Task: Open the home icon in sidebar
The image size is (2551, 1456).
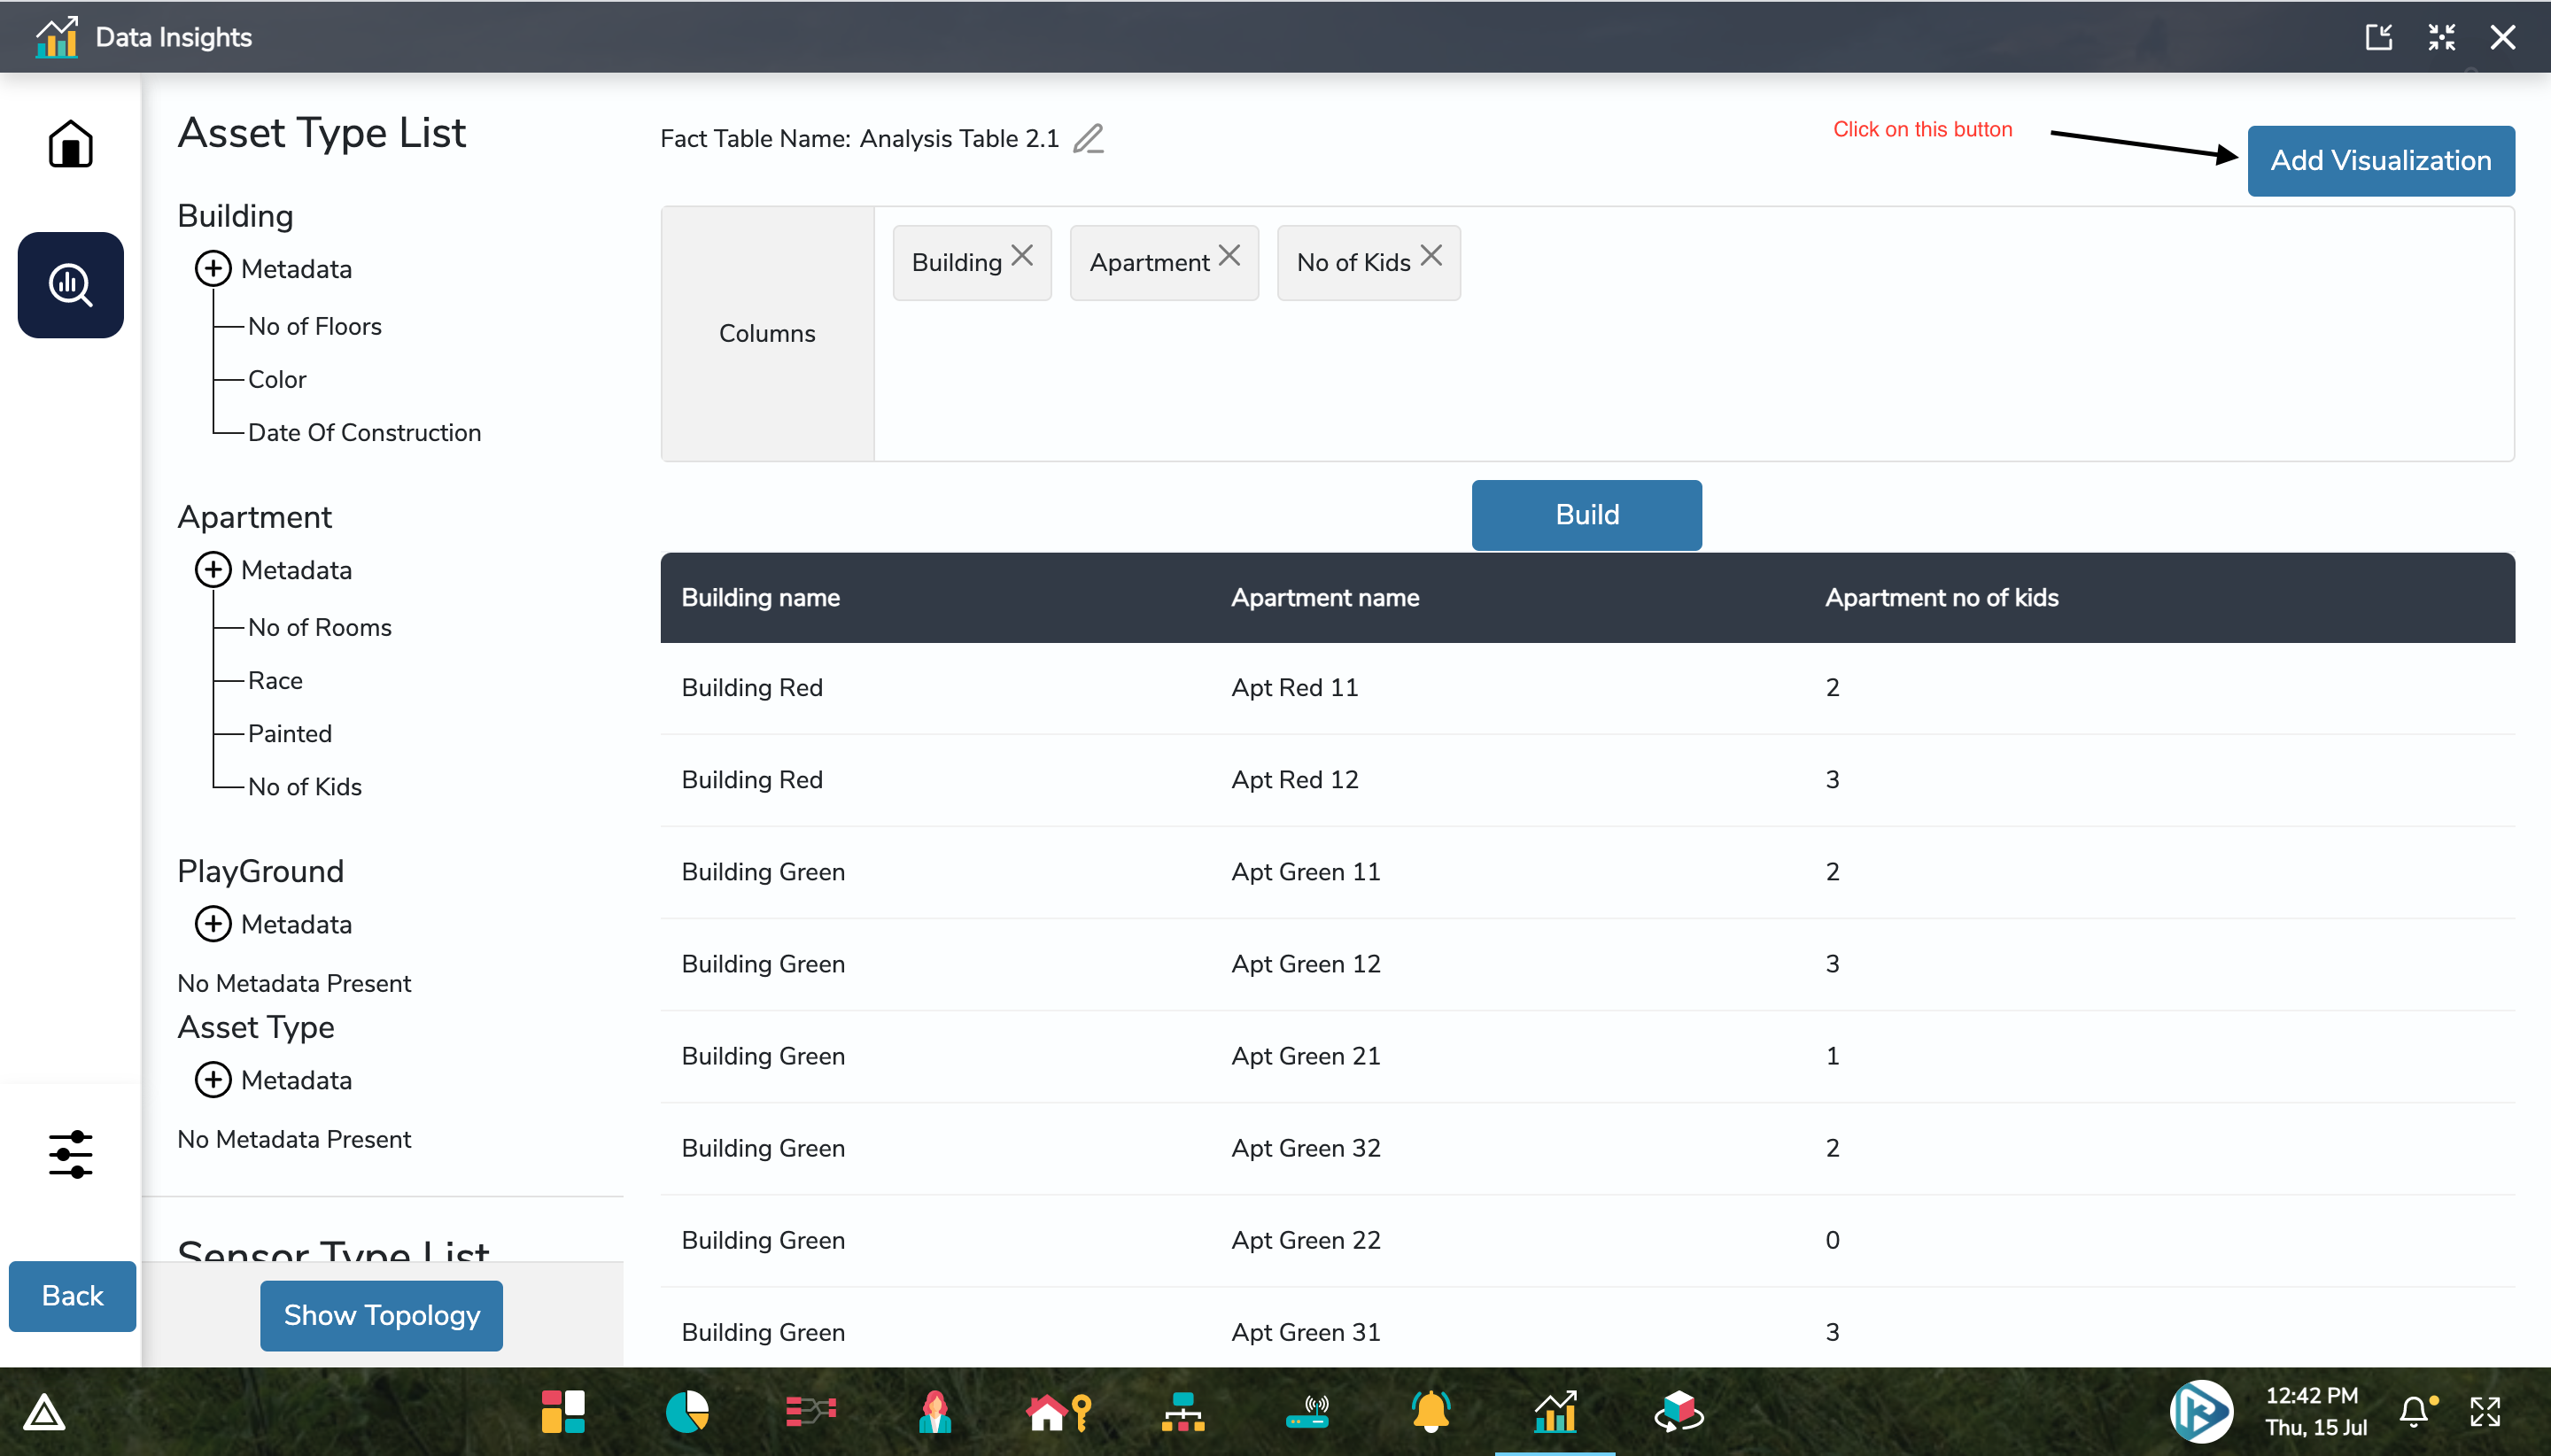Action: coord(70,144)
